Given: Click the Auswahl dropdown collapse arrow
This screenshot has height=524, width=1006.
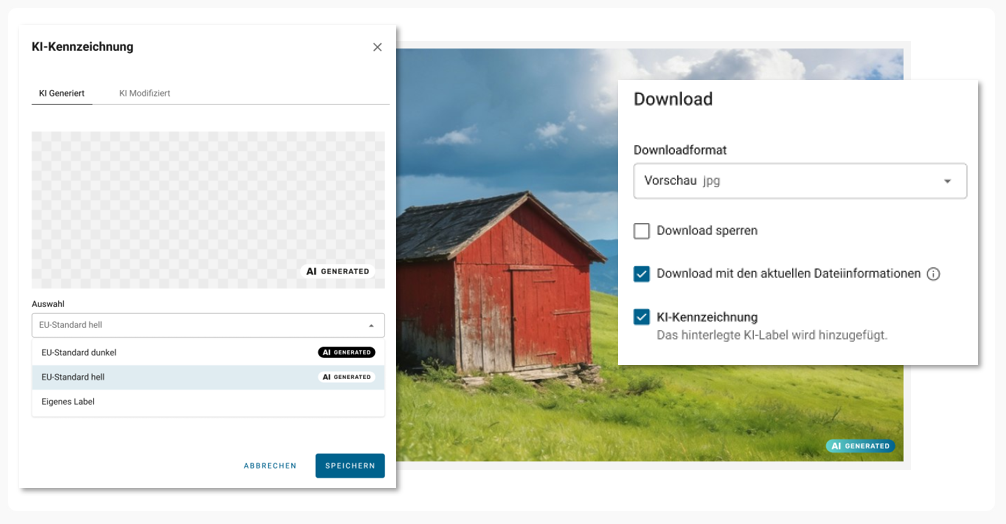Looking at the screenshot, I should click(371, 326).
